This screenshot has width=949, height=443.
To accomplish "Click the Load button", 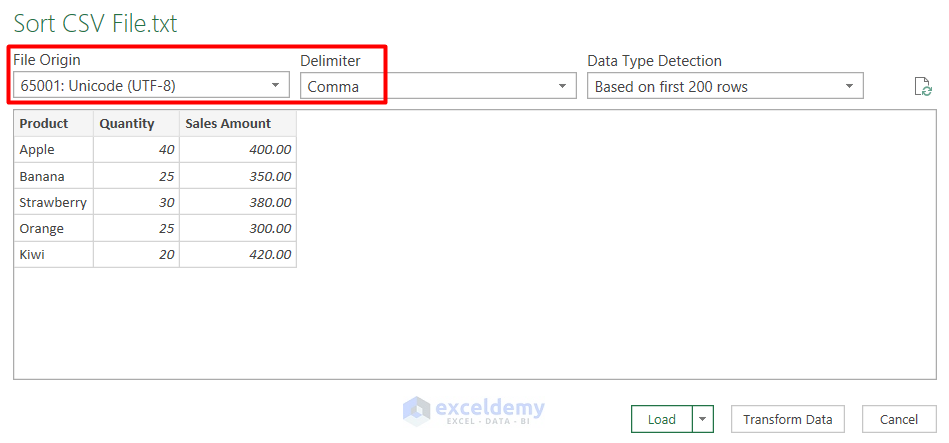I will coord(661,419).
